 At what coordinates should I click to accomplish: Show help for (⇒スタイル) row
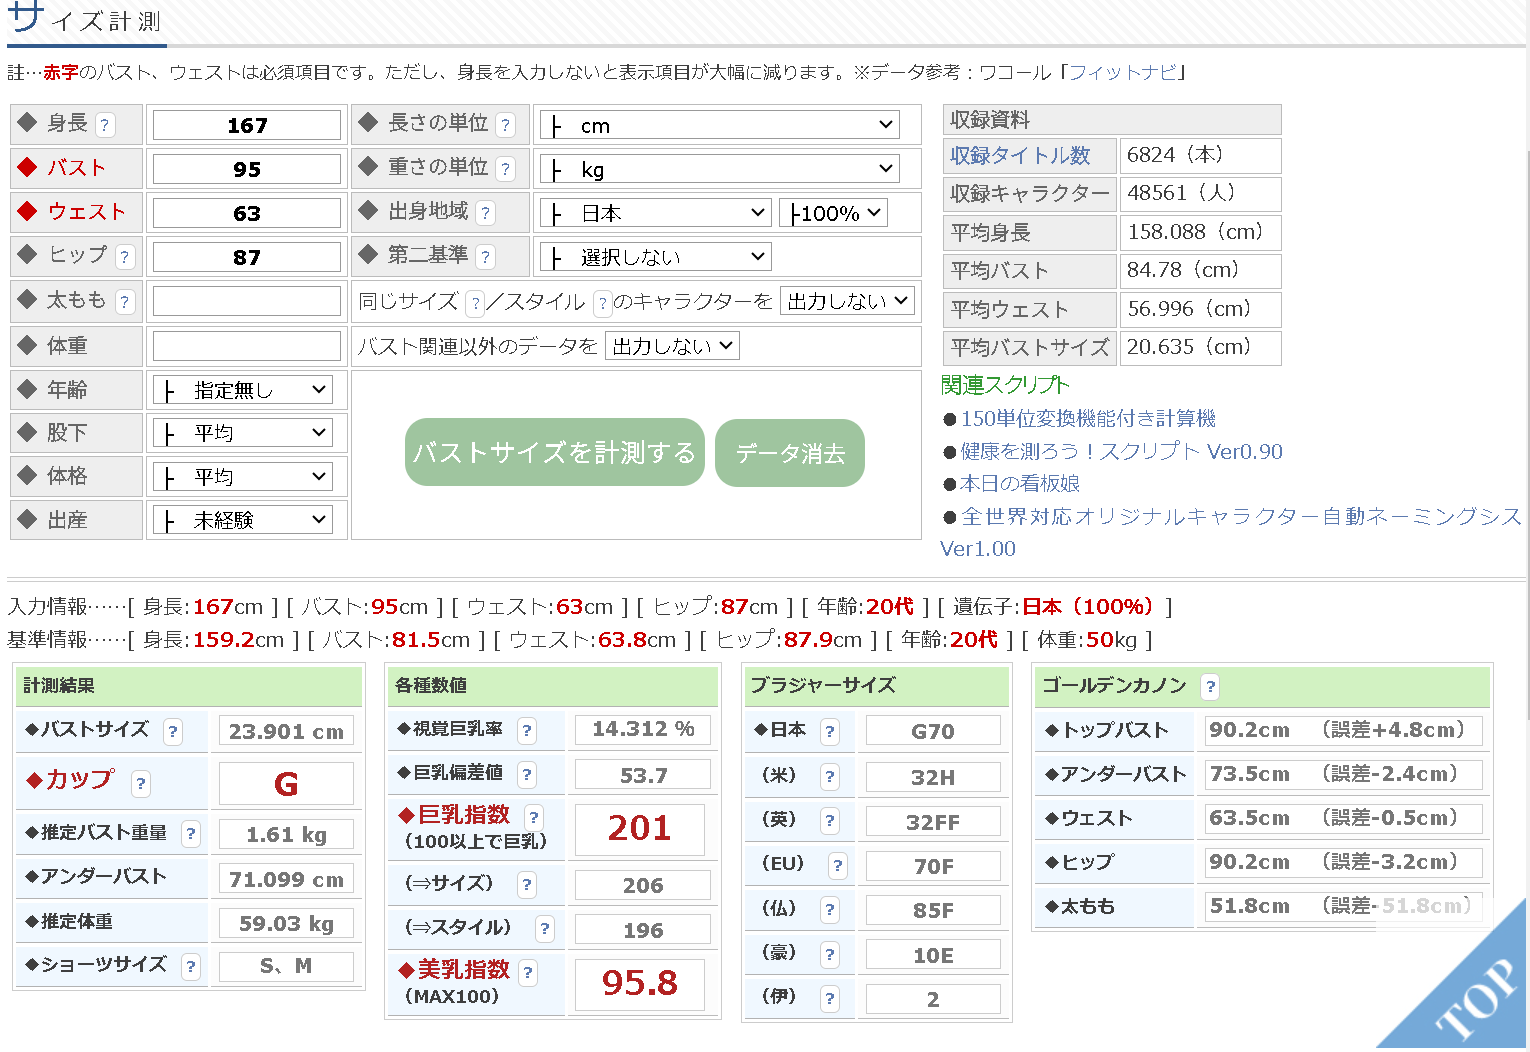pyautogui.click(x=545, y=929)
